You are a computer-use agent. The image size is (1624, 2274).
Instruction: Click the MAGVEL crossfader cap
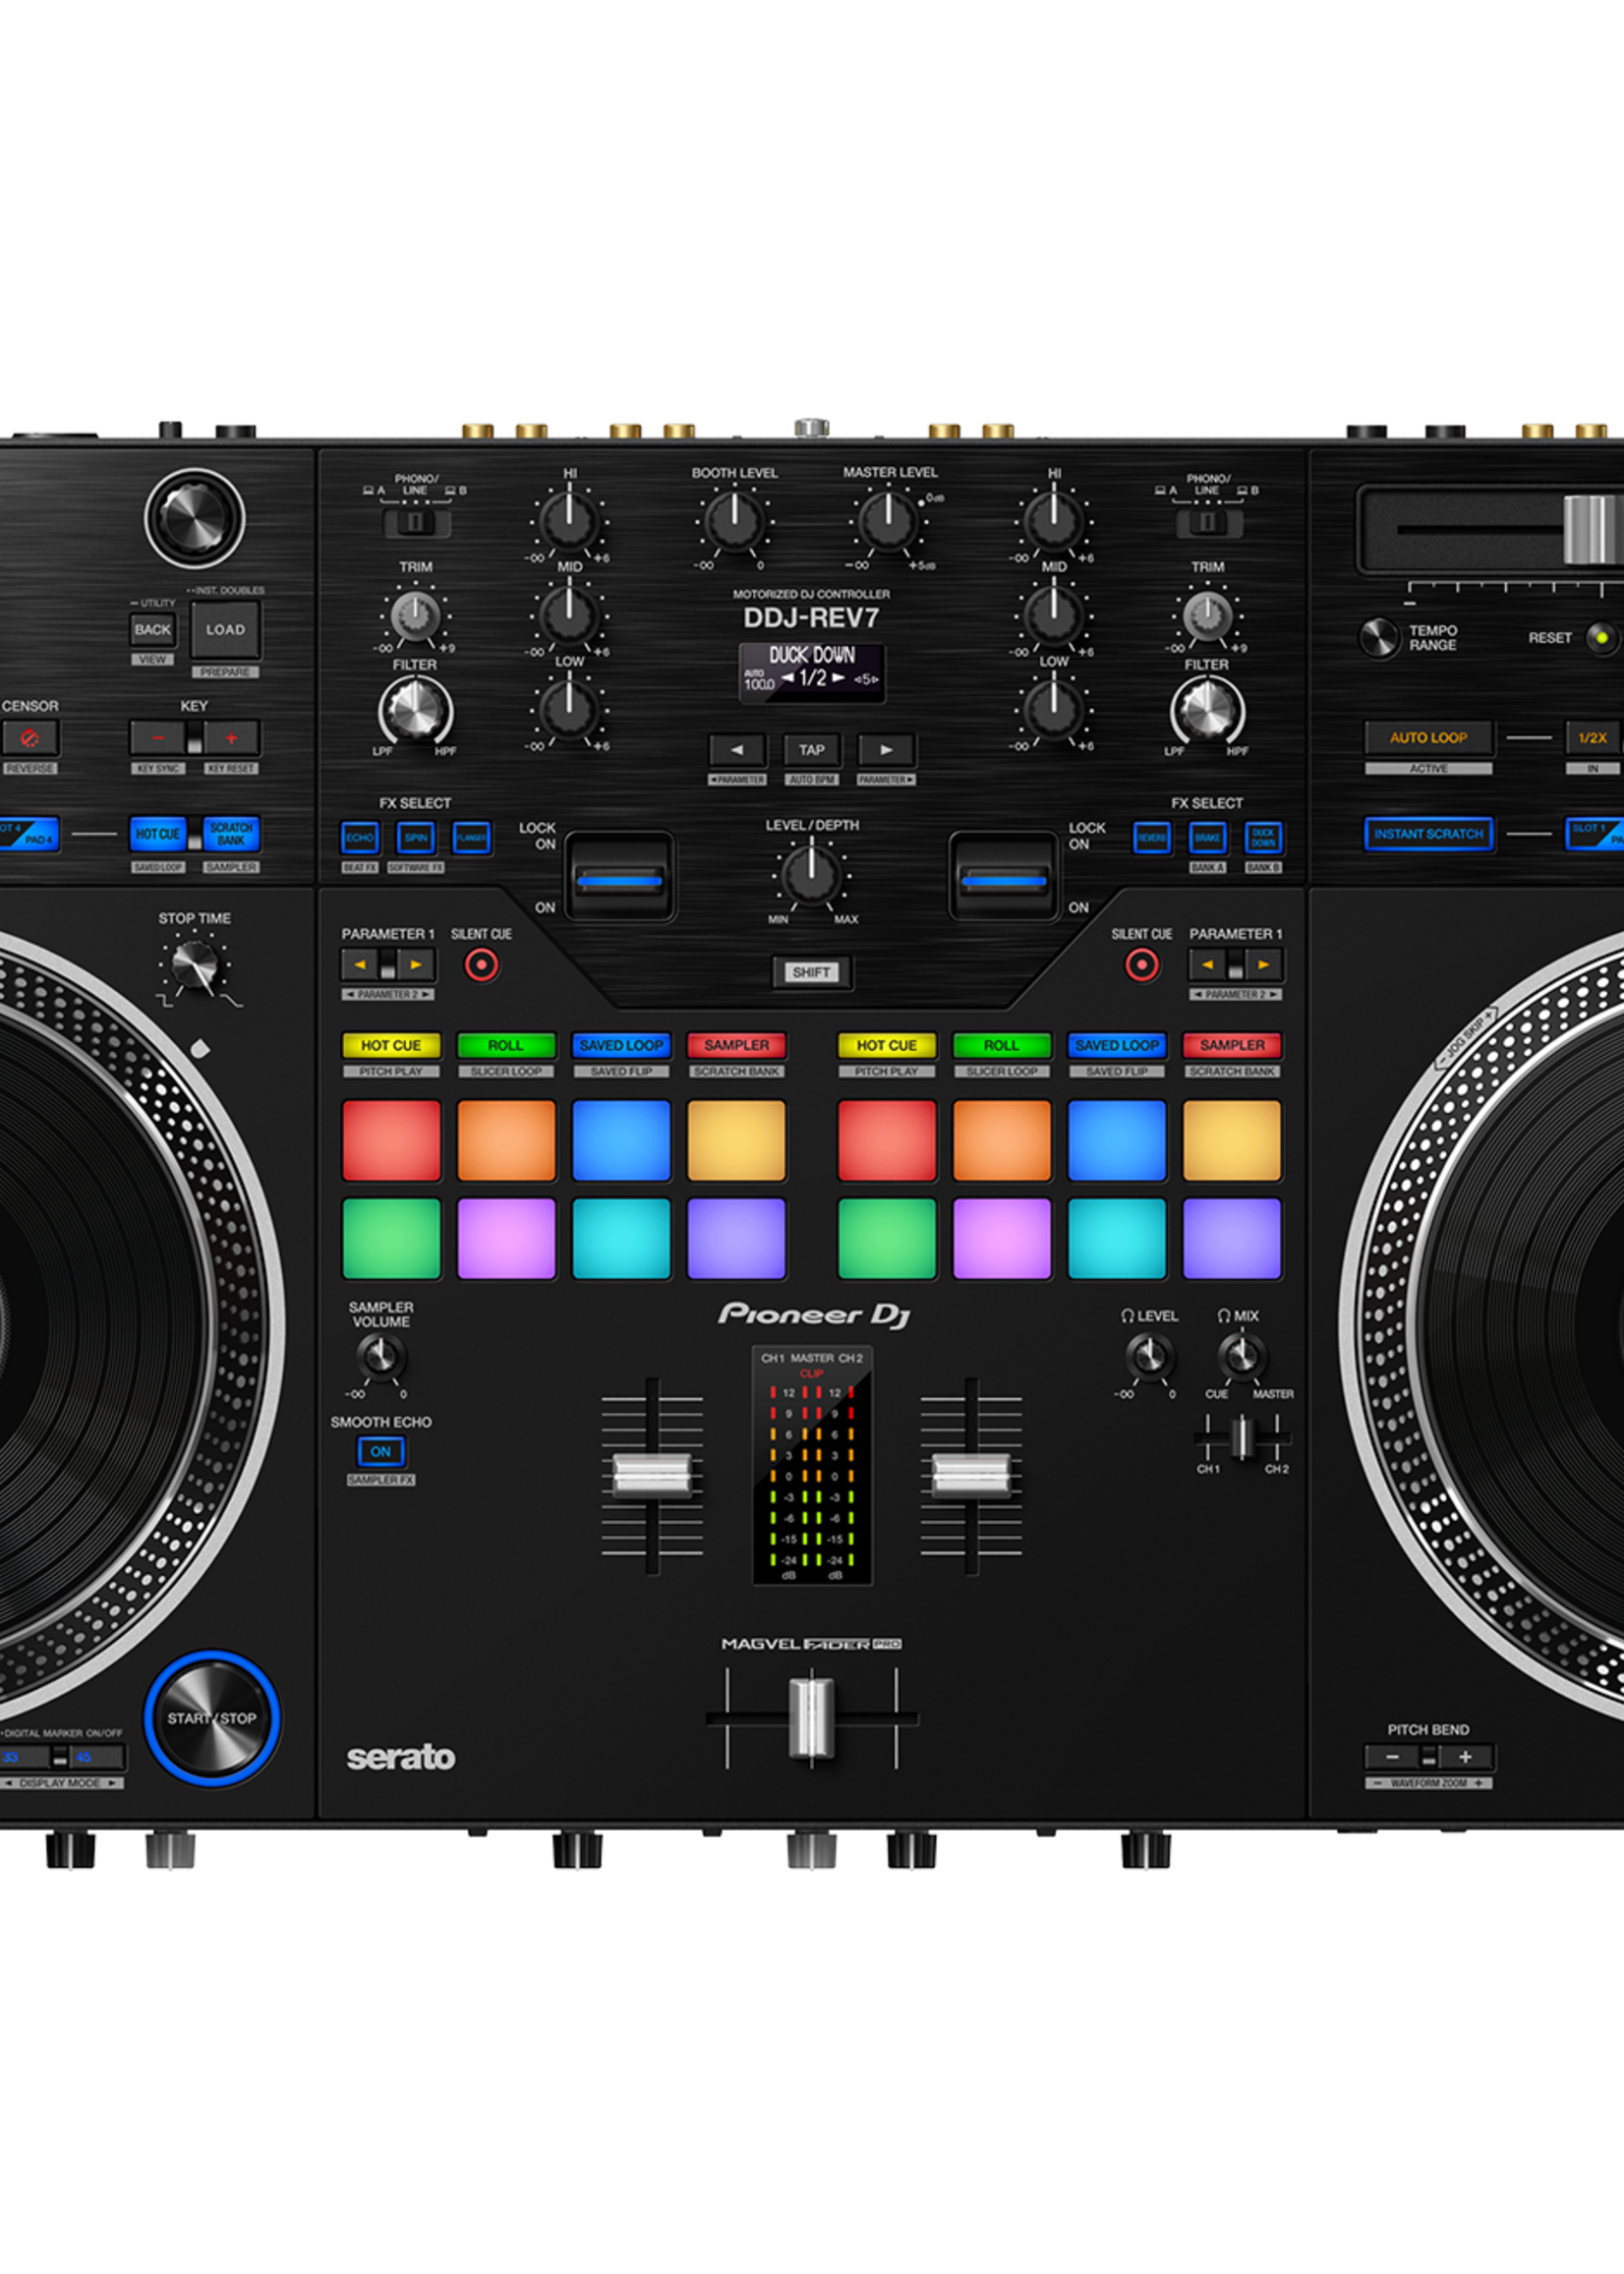(x=811, y=1718)
